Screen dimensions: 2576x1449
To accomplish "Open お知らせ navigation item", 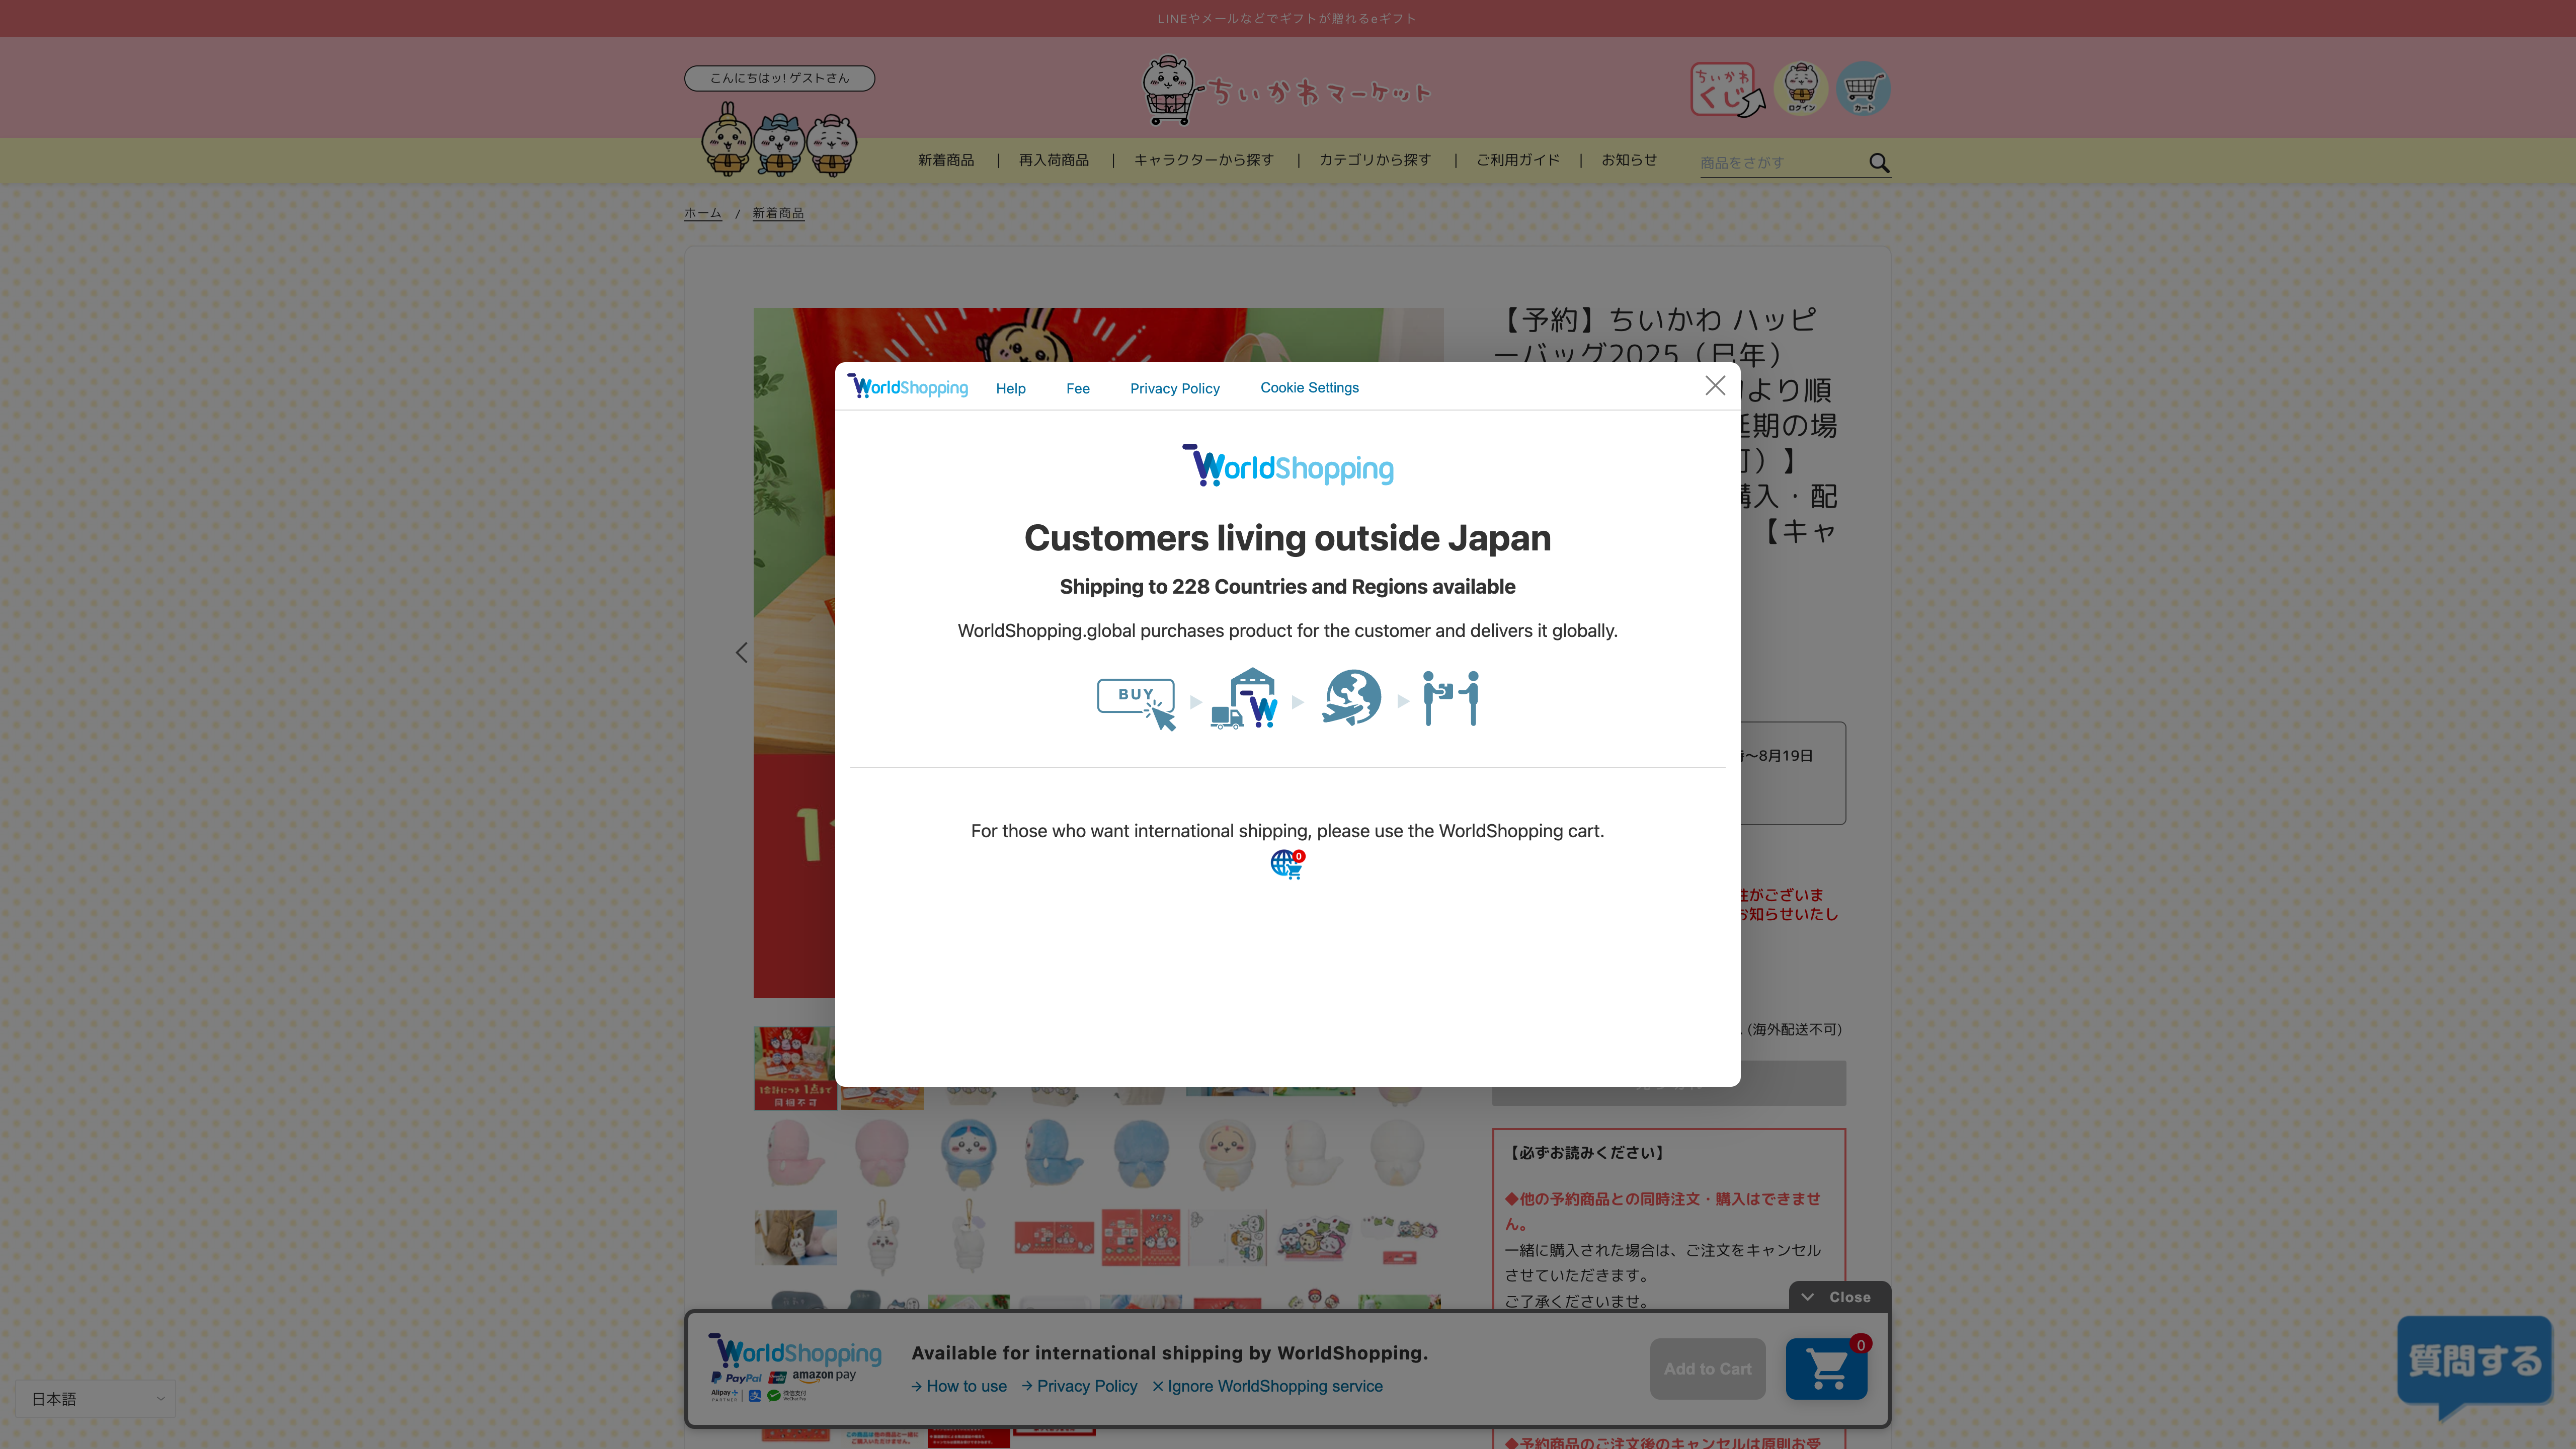I will 1629,160.
